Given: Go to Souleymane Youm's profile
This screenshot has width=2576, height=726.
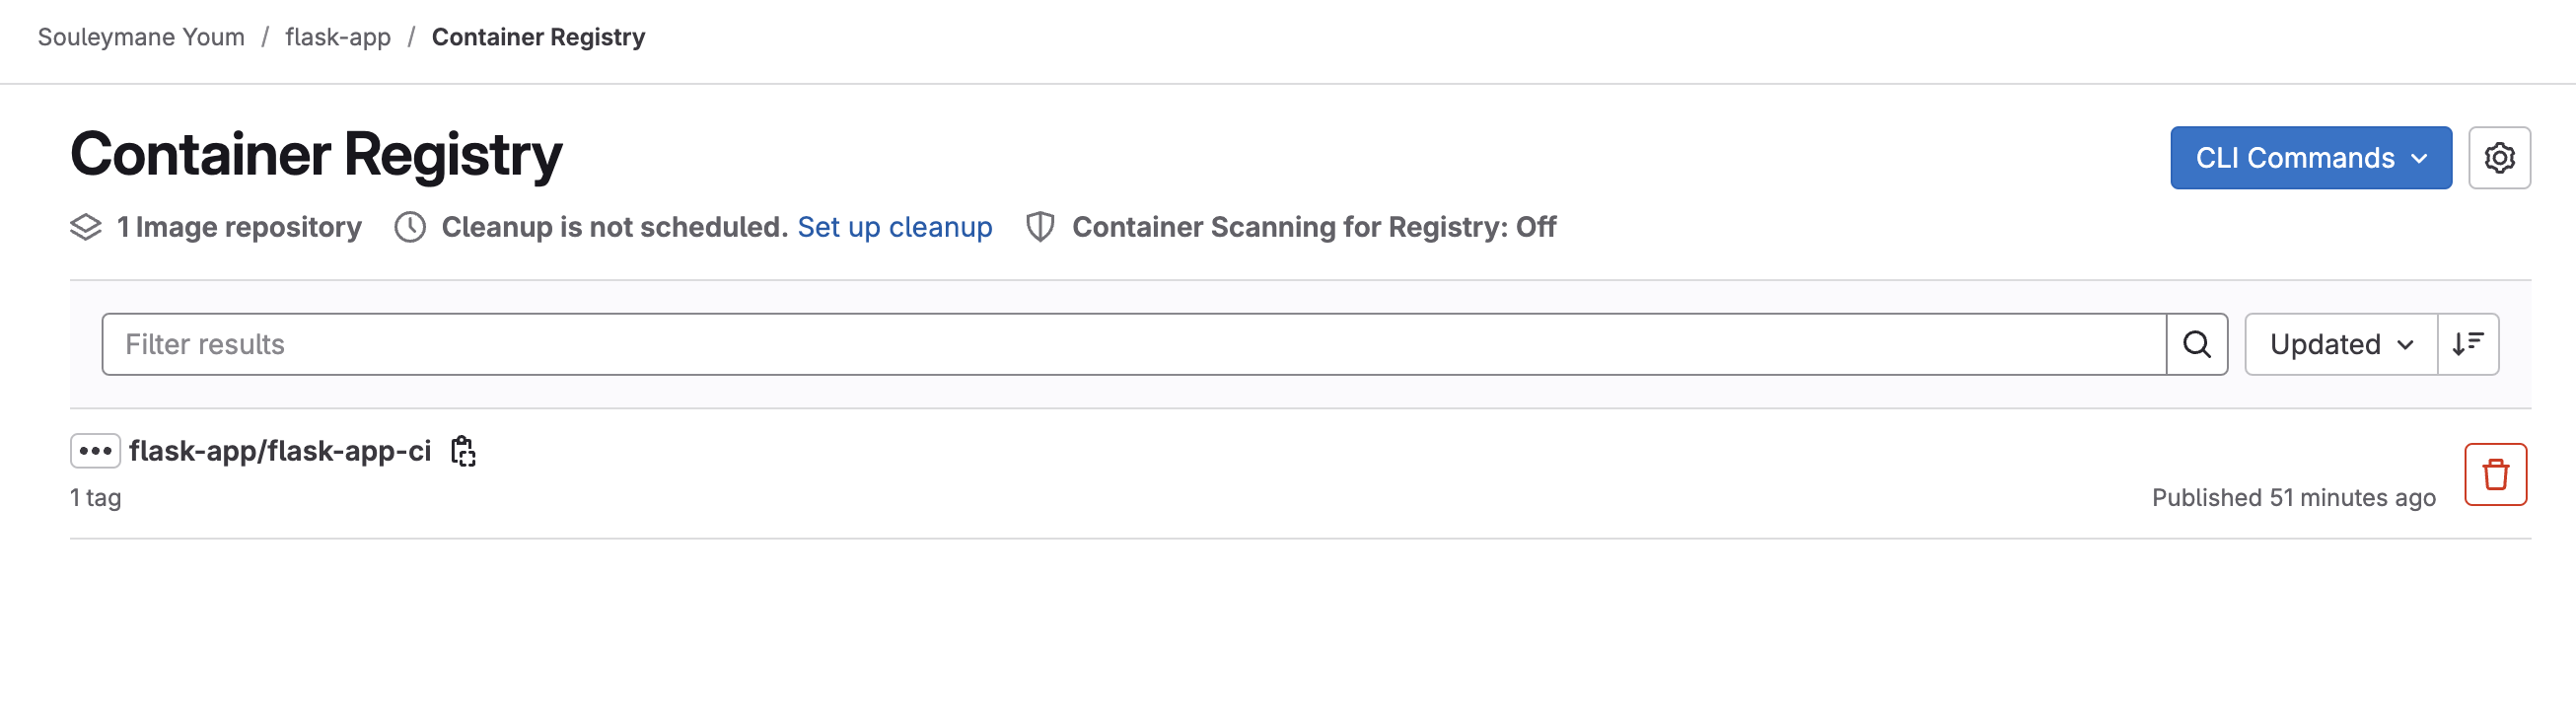Looking at the screenshot, I should click(x=140, y=37).
